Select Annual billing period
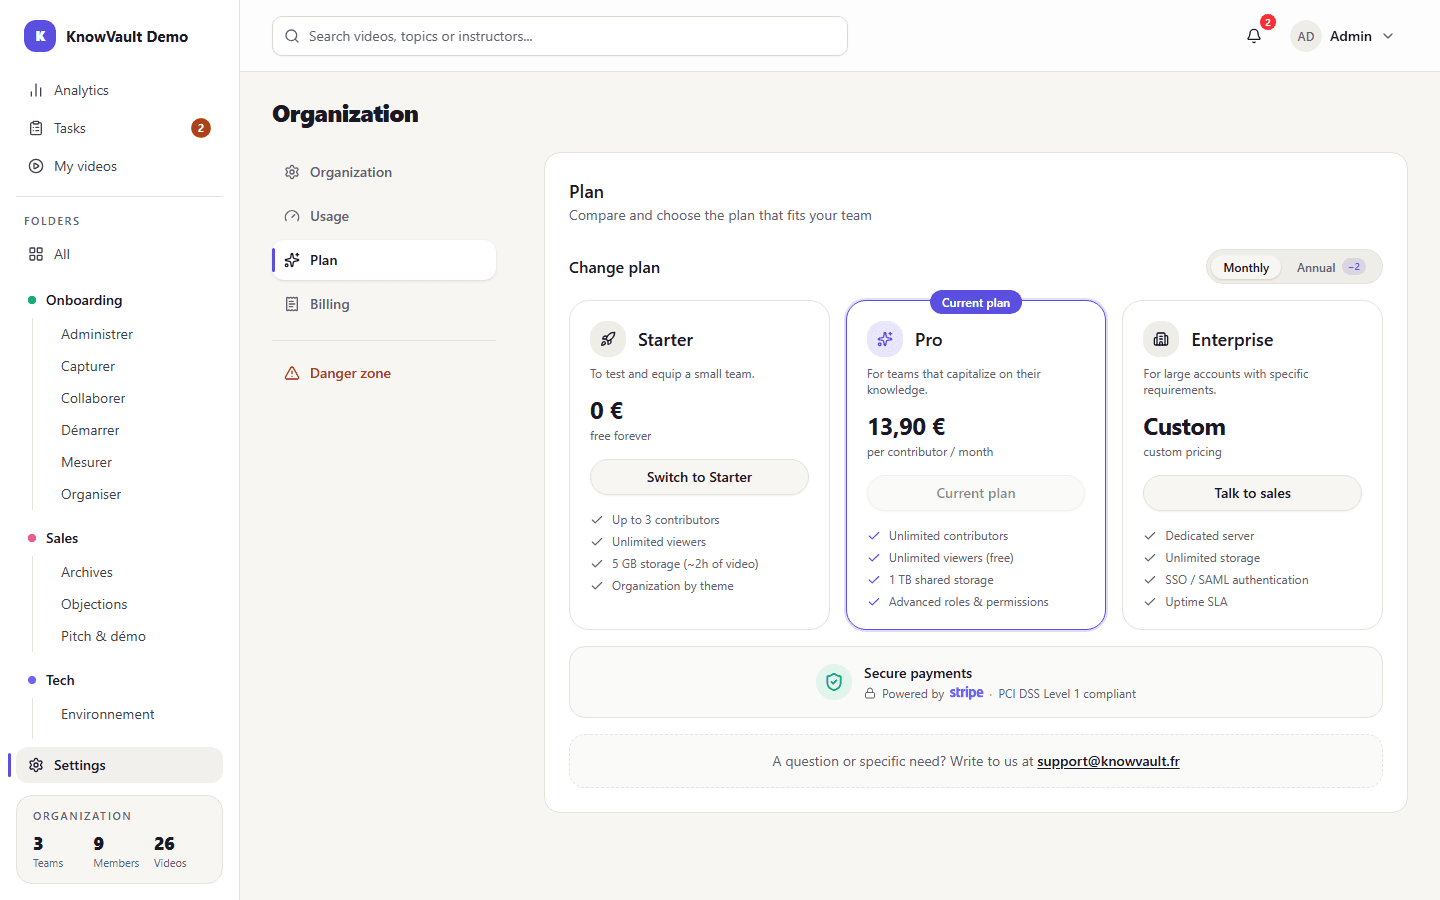This screenshot has width=1440, height=900. [x=1330, y=267]
